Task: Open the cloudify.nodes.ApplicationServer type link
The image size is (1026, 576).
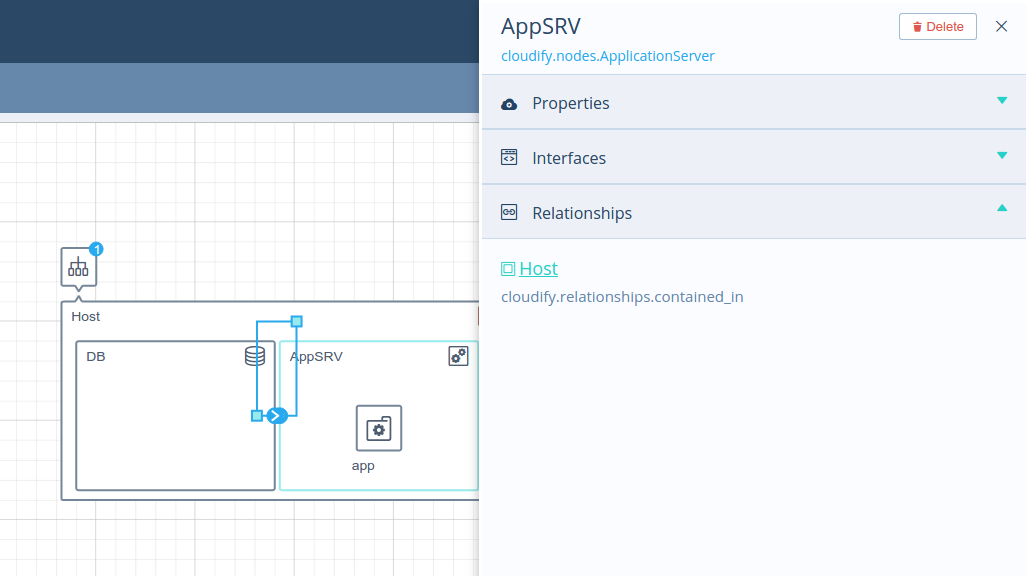Action: tap(608, 56)
